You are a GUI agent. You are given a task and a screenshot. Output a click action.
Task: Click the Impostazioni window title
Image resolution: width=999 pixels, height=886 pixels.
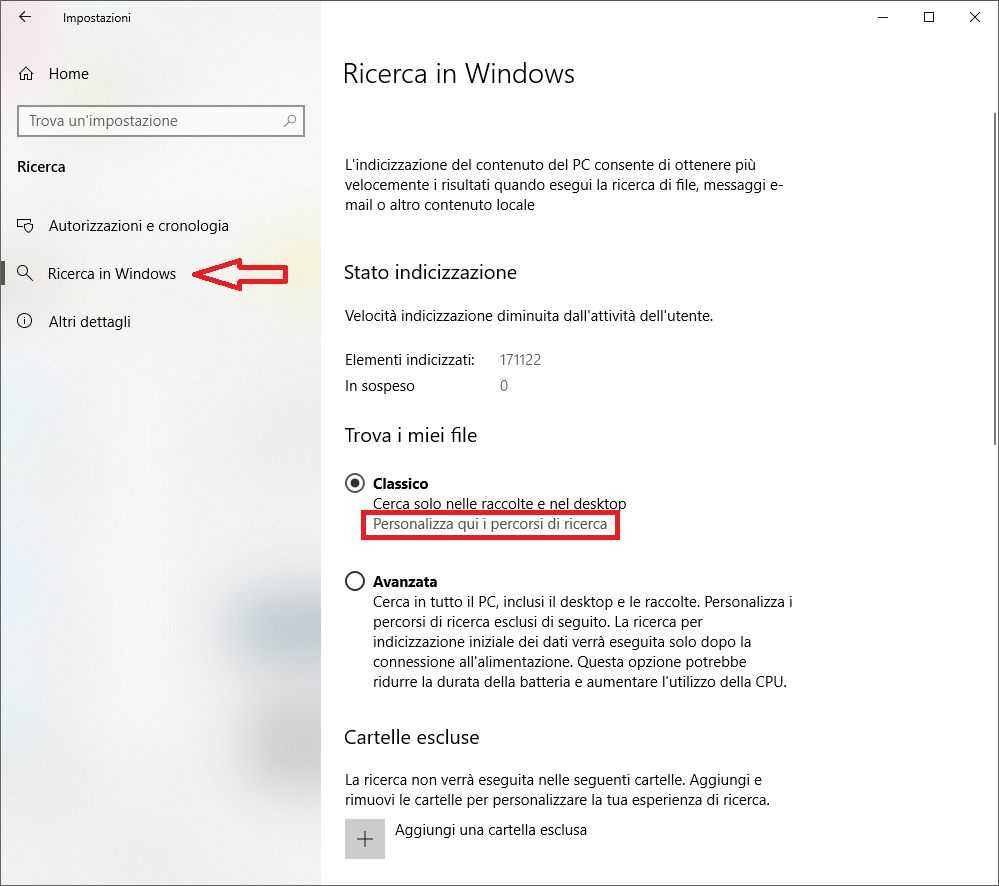(97, 18)
